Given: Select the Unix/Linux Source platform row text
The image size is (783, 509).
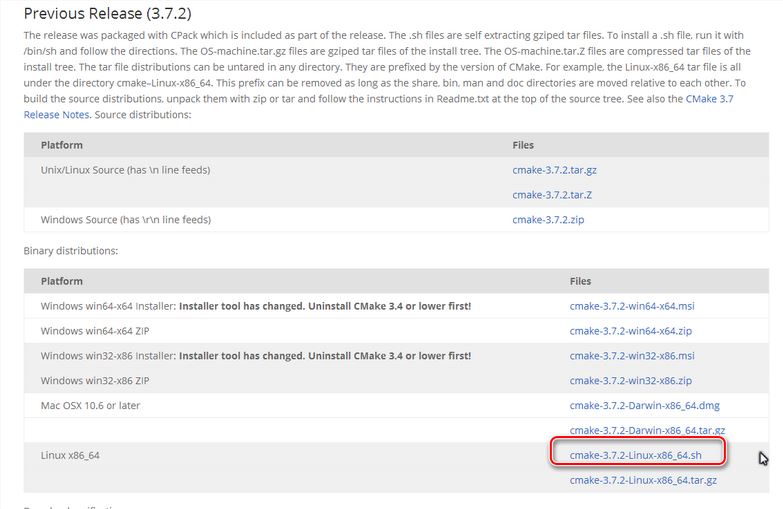Looking at the screenshot, I should point(125,170).
